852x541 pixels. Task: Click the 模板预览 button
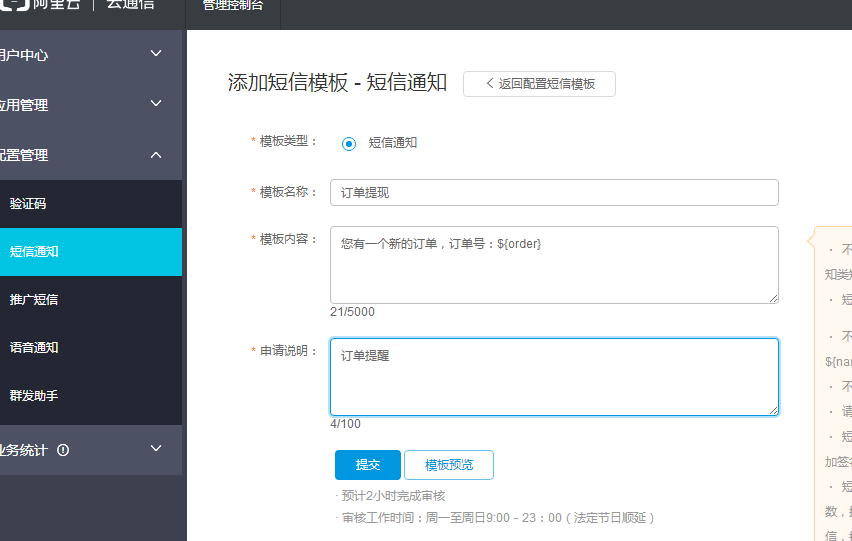(448, 465)
